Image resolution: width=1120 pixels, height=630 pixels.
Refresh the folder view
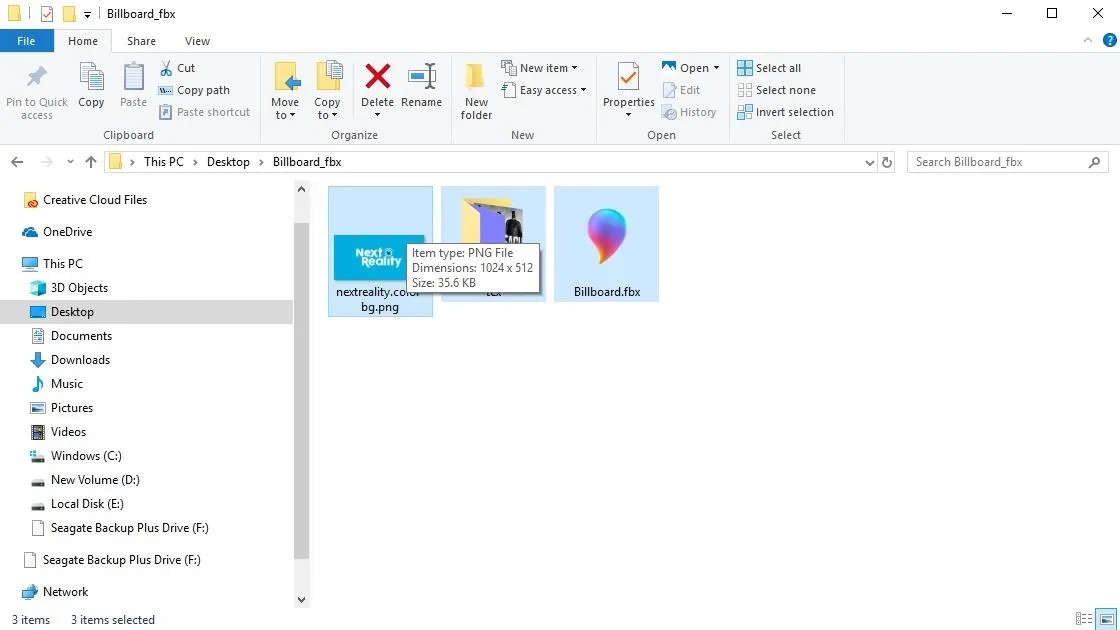[x=887, y=162]
